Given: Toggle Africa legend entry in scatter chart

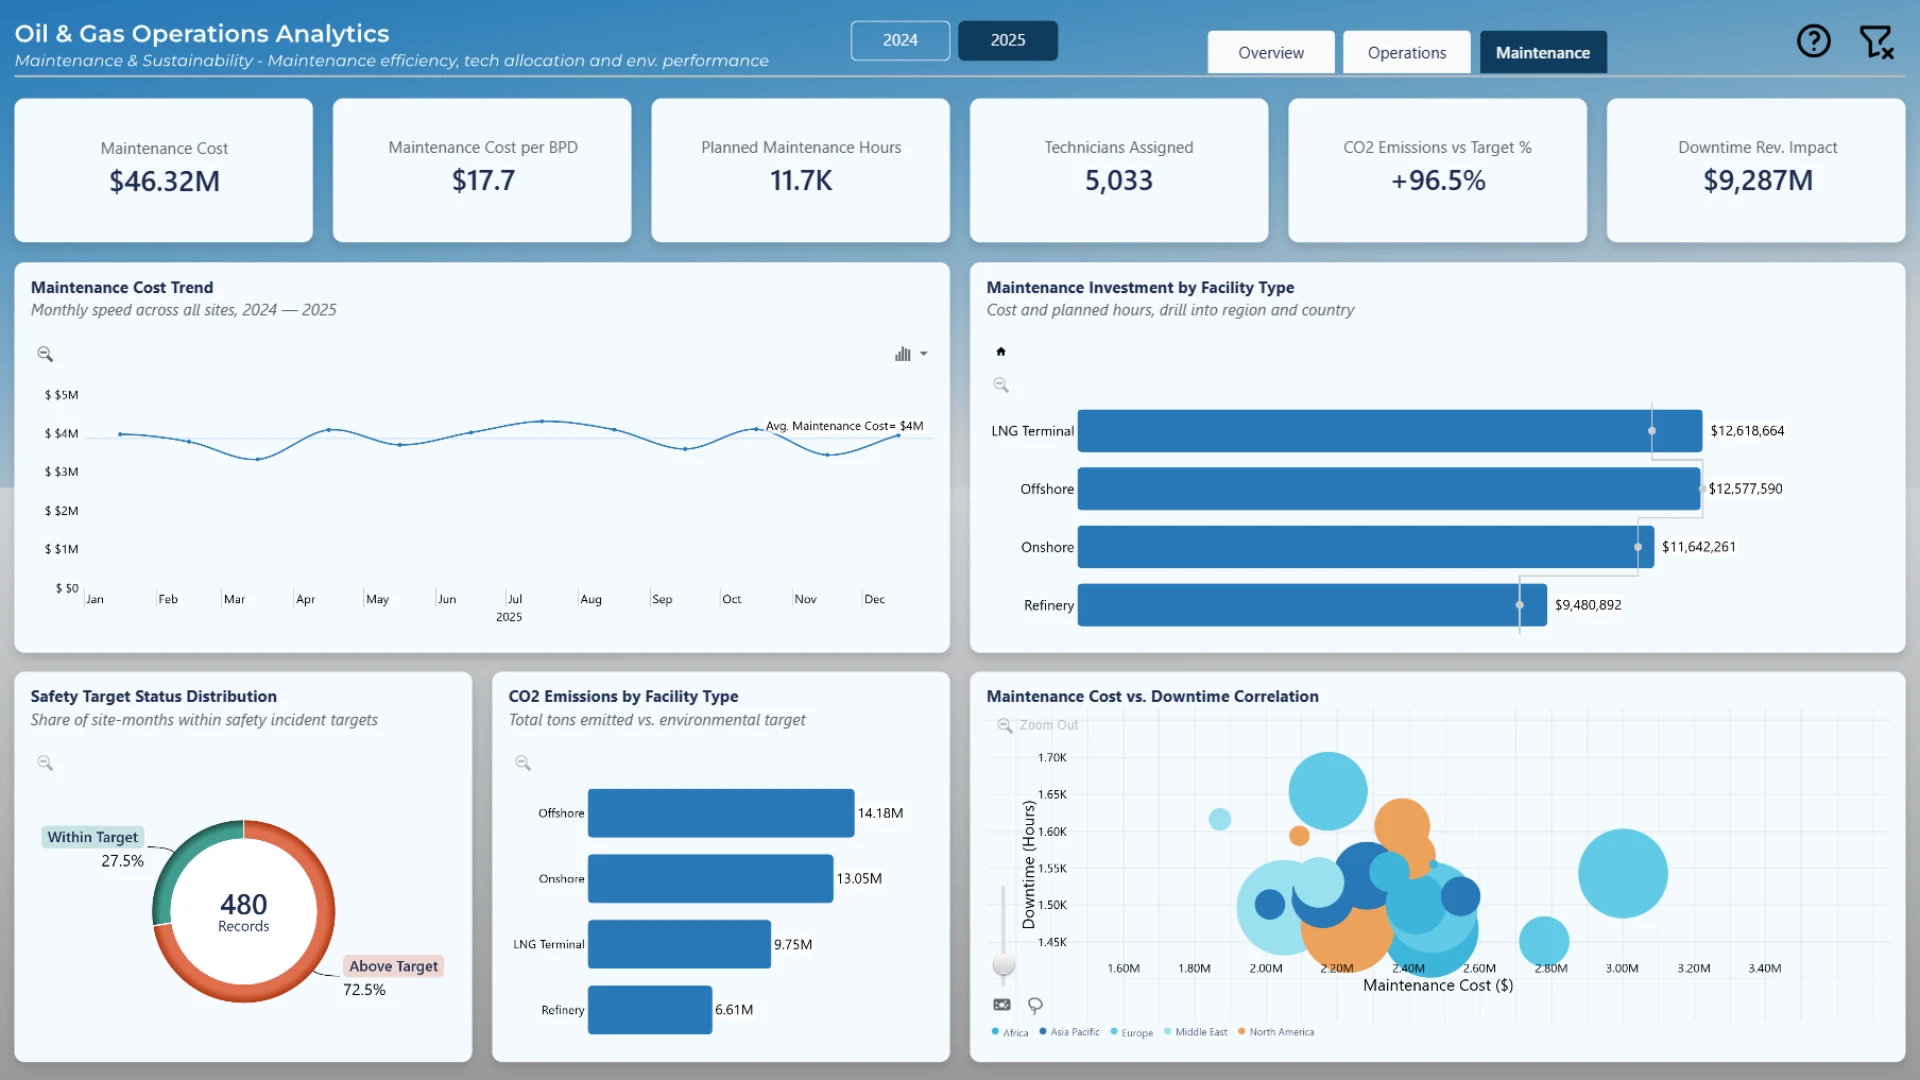Looking at the screenshot, I should point(1010,1032).
